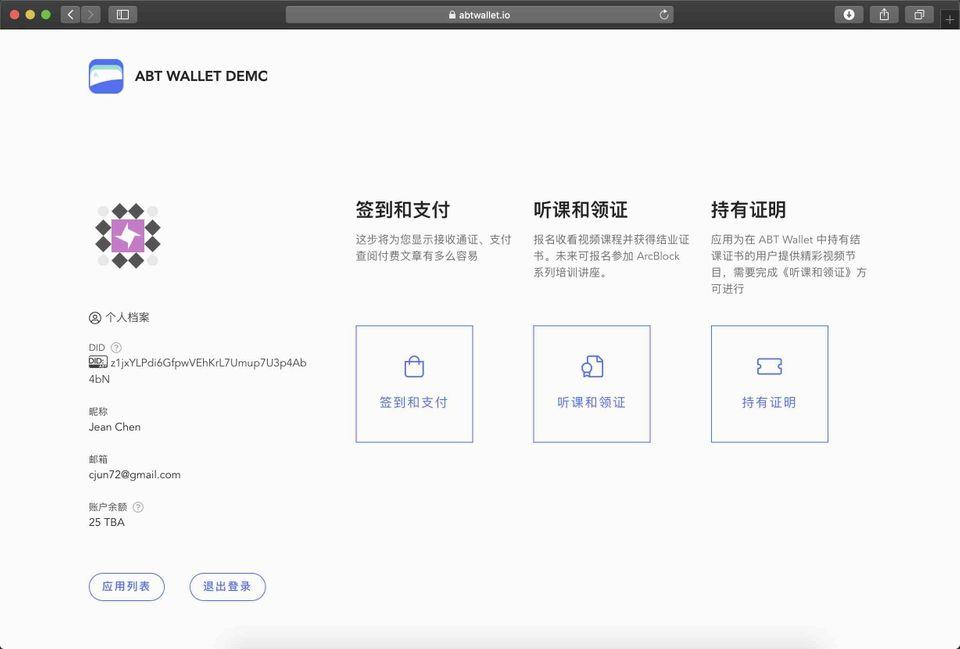Click the certificate icon in 听课和领证 card
Screen dimensions: 960x649
[x=592, y=366]
